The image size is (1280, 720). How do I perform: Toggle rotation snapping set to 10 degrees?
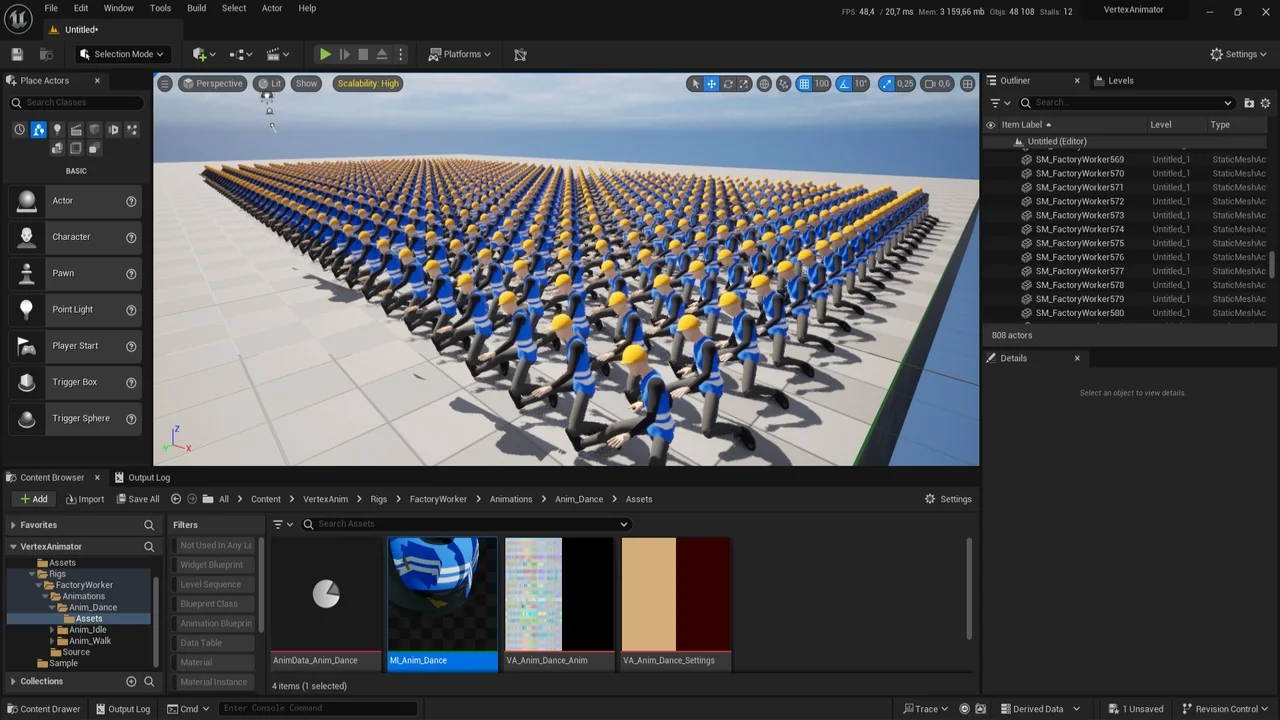(x=845, y=84)
